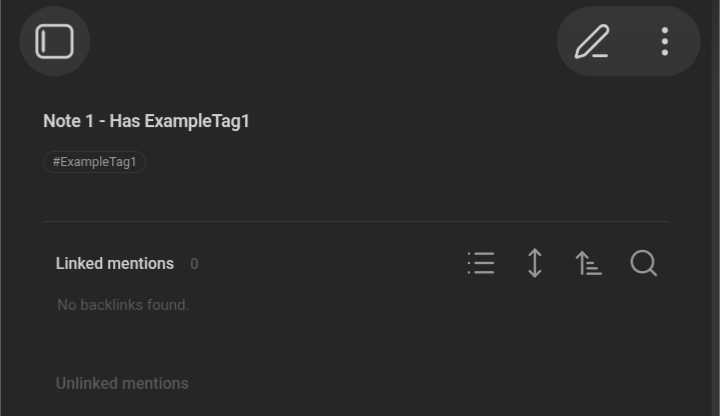Show the backlinks search filter
The width and height of the screenshot is (720, 416).
(x=643, y=263)
